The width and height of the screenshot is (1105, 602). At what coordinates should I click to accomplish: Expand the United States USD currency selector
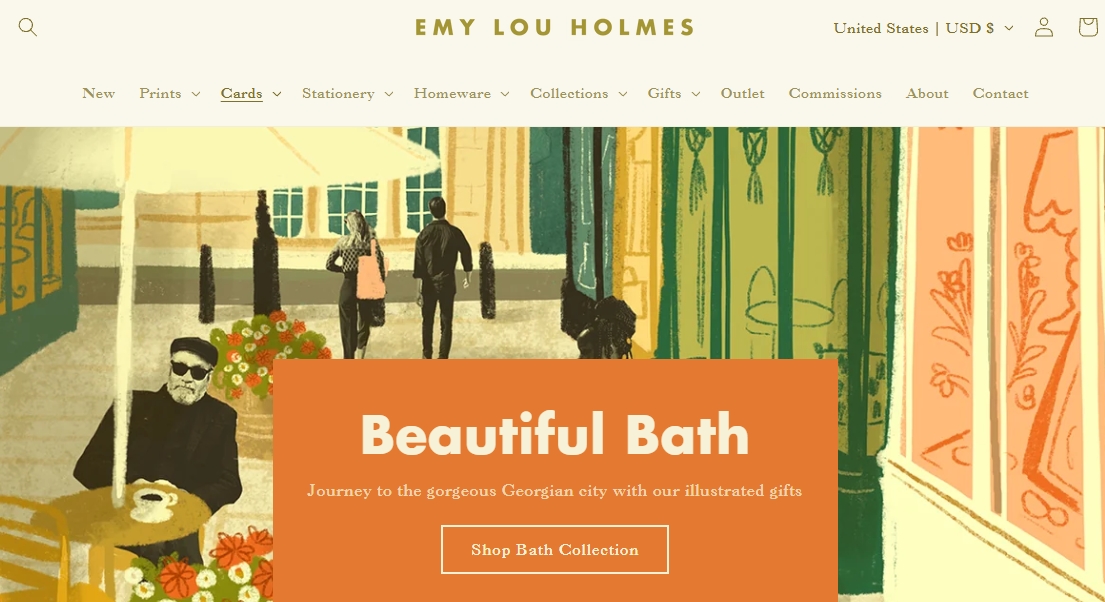tap(923, 28)
